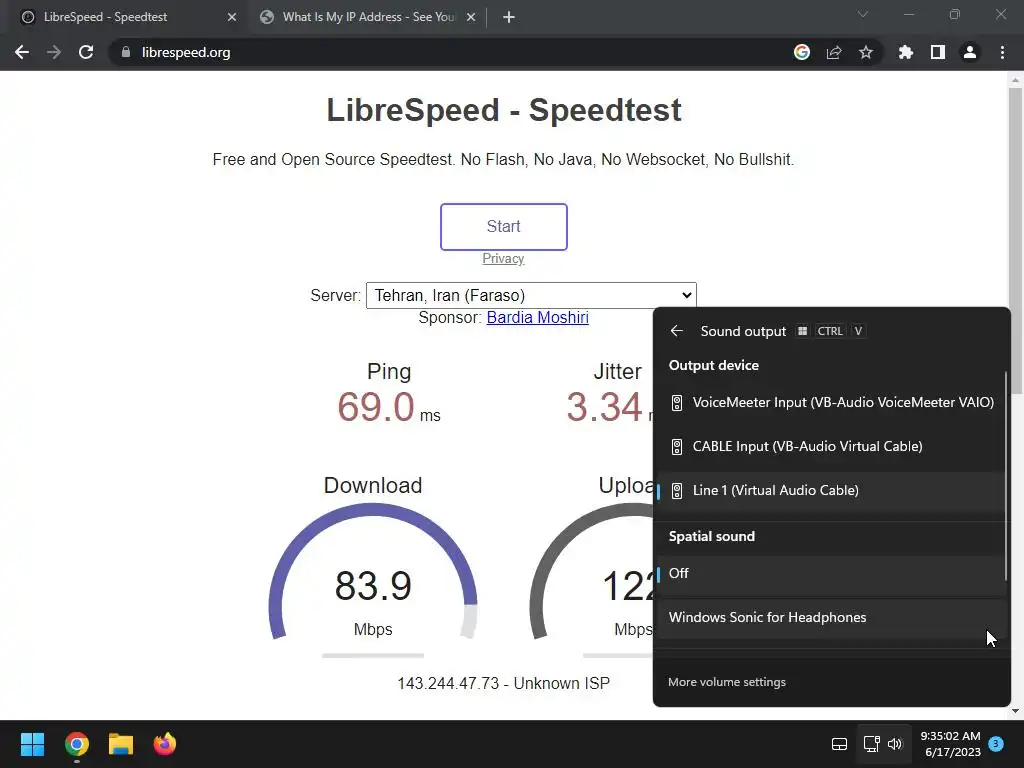Open network icon in system tray

coord(871,744)
